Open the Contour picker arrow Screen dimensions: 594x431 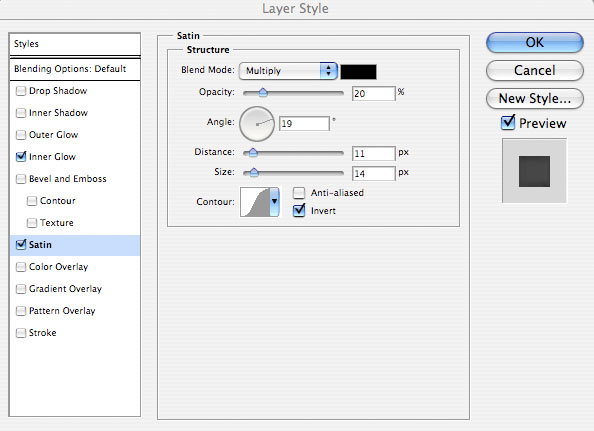(x=274, y=202)
